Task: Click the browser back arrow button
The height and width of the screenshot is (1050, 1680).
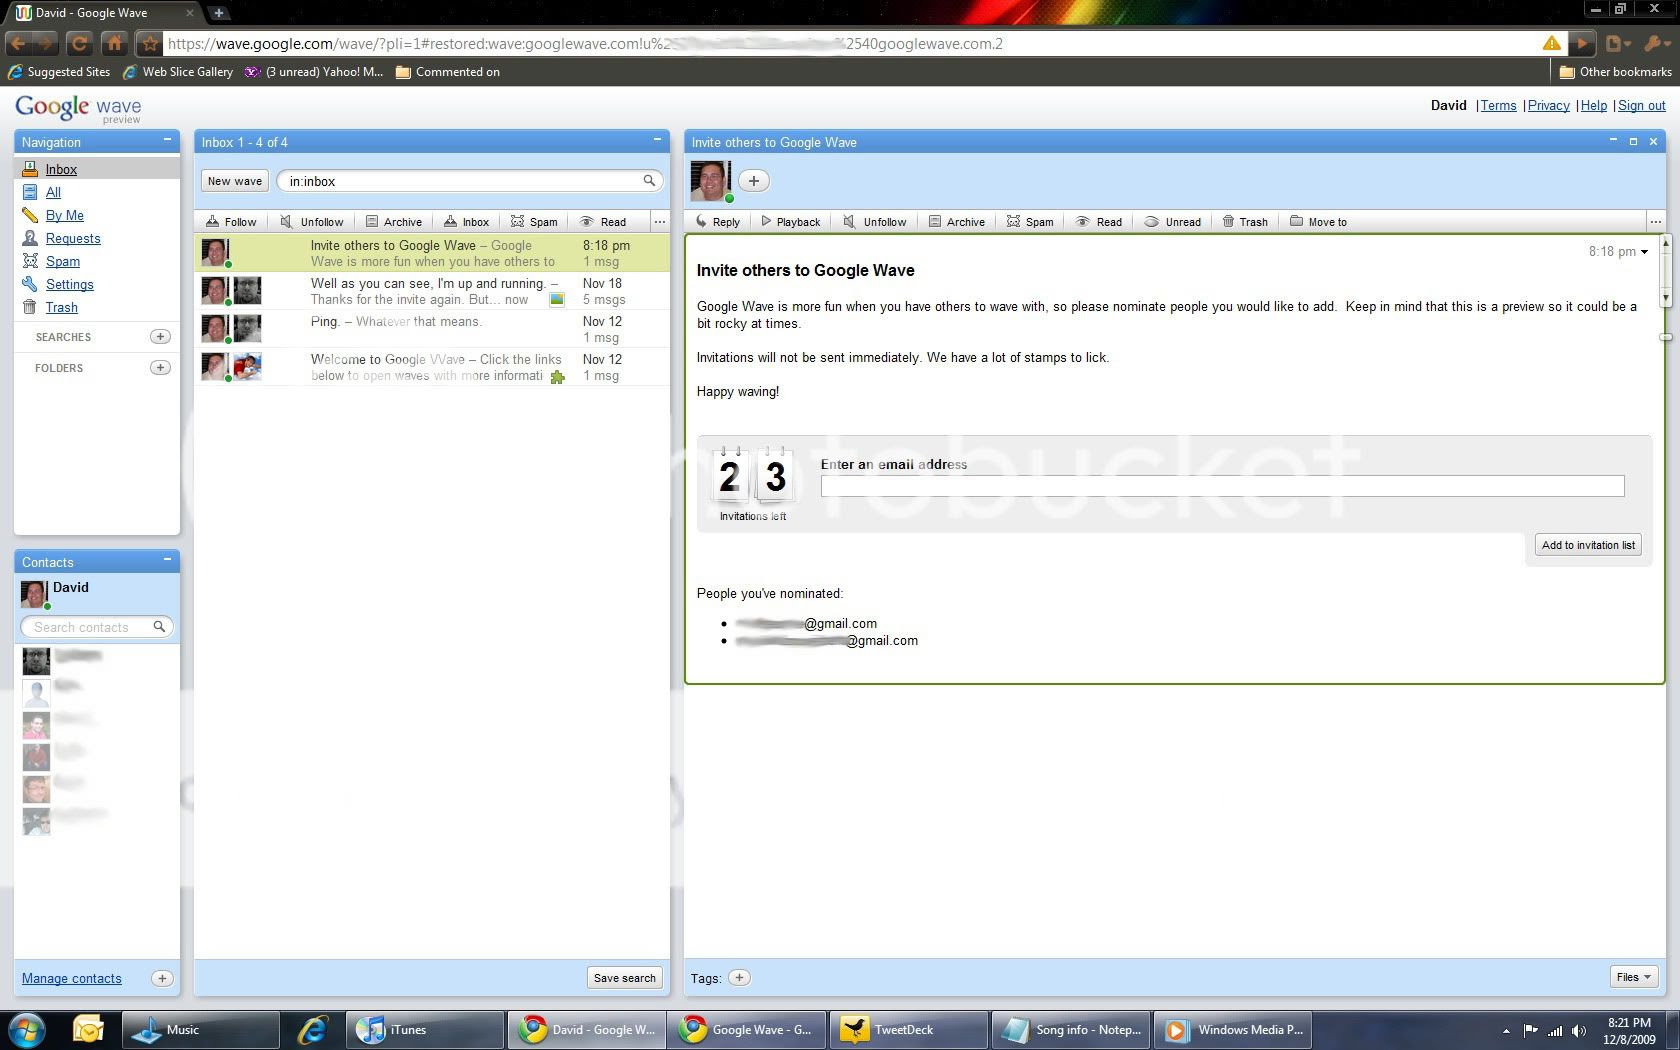Action: [18, 43]
